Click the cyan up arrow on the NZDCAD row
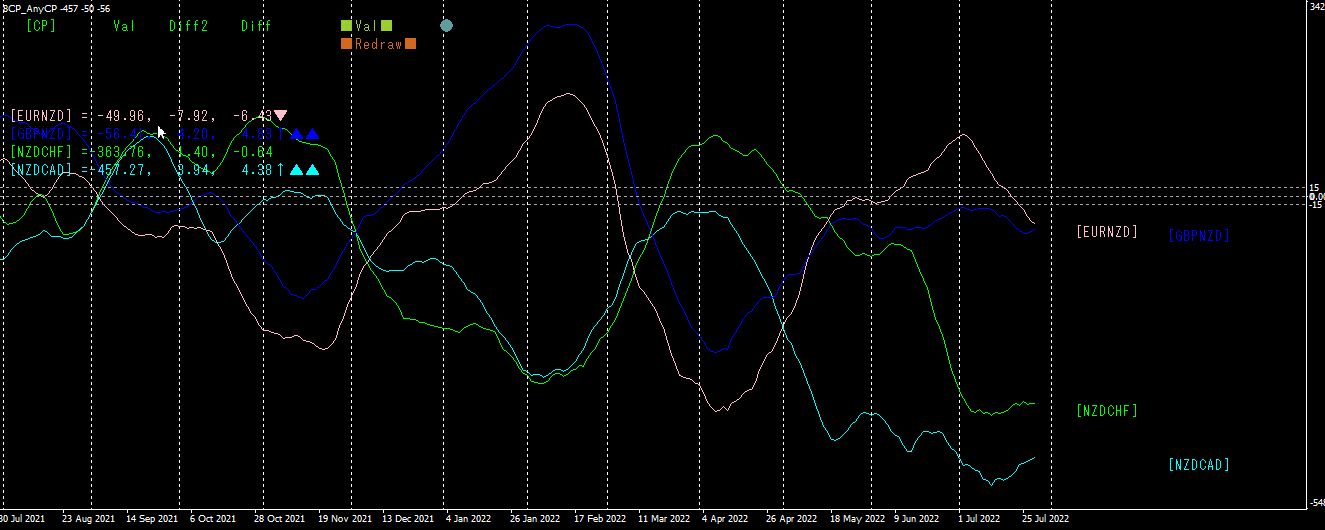1325x530 pixels. pos(281,170)
